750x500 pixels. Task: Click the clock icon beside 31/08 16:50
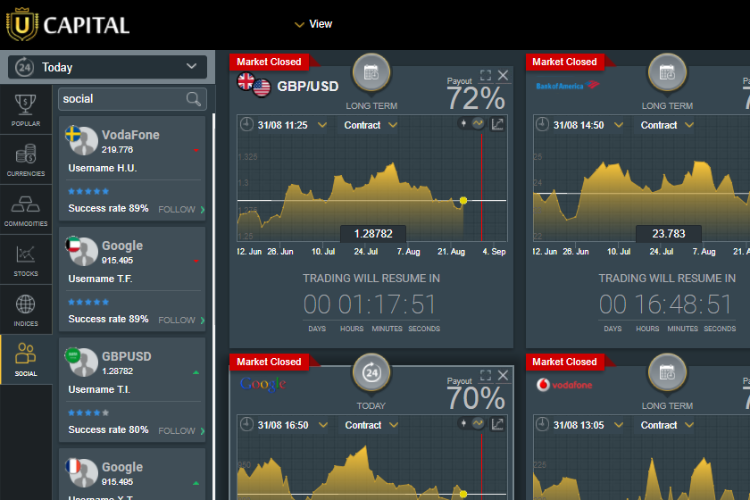click(246, 424)
